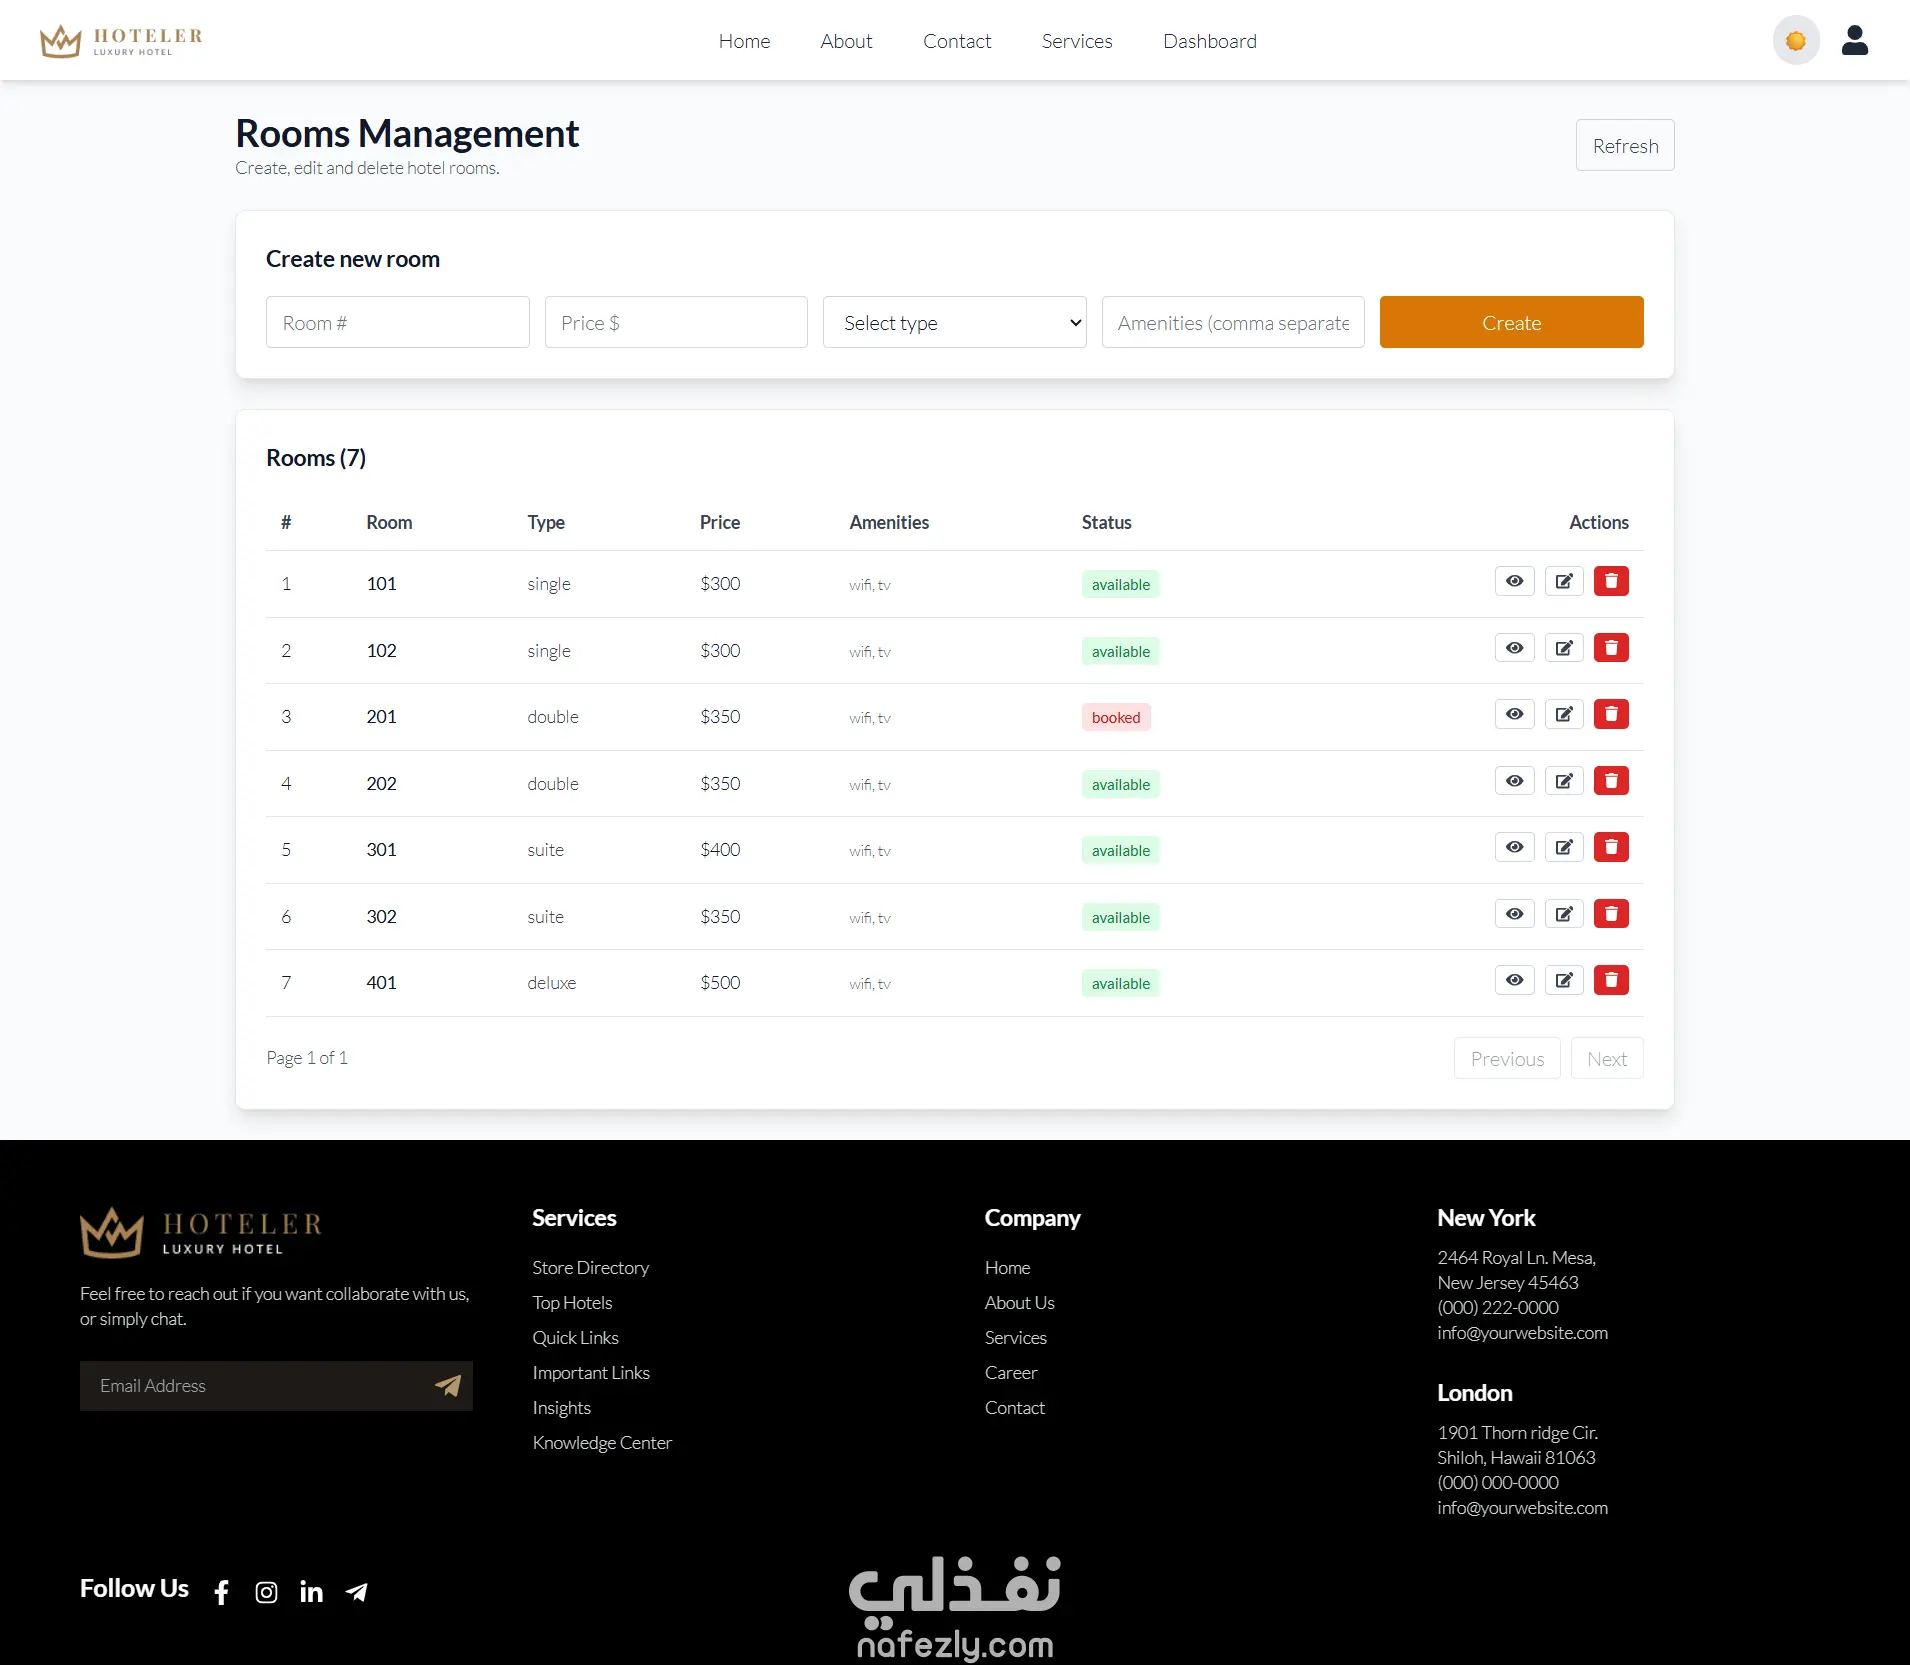View details of room 301
Screen dimensions: 1910x1665
pyautogui.click(x=1514, y=847)
